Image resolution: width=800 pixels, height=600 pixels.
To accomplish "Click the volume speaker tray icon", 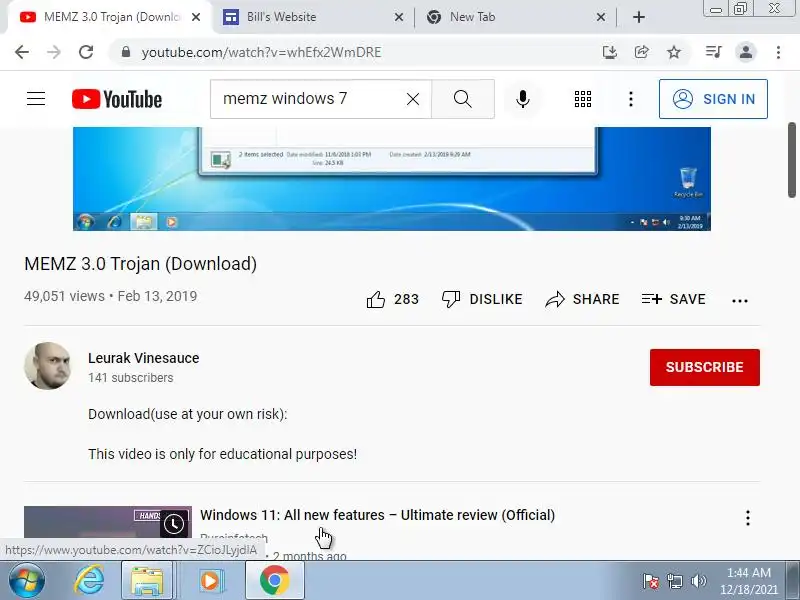I will click(x=698, y=581).
